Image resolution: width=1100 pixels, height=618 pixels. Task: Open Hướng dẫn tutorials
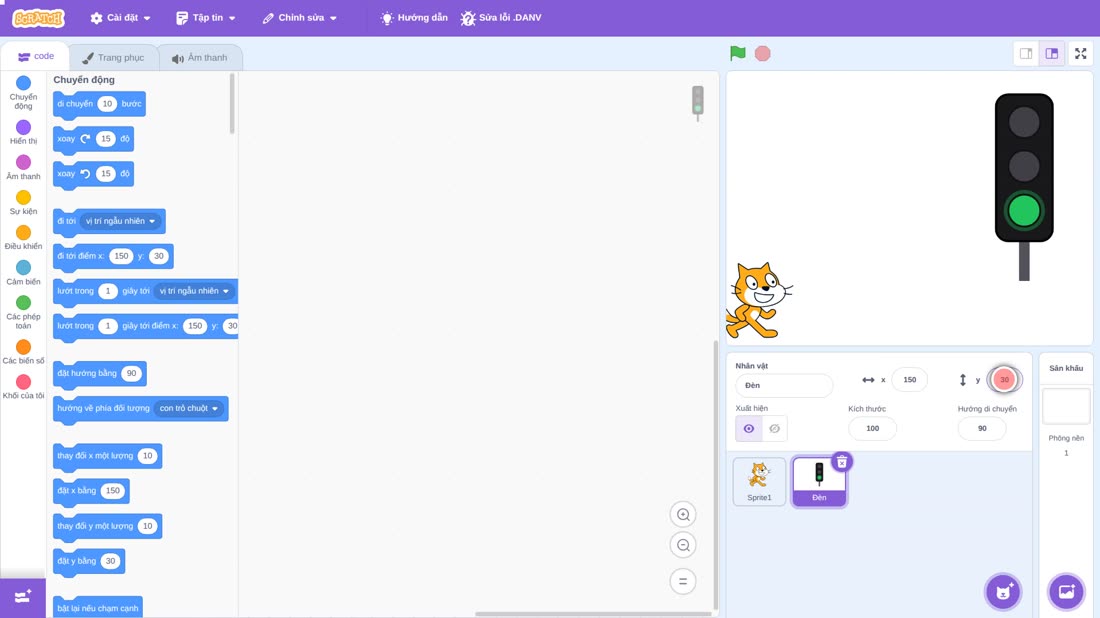(414, 18)
